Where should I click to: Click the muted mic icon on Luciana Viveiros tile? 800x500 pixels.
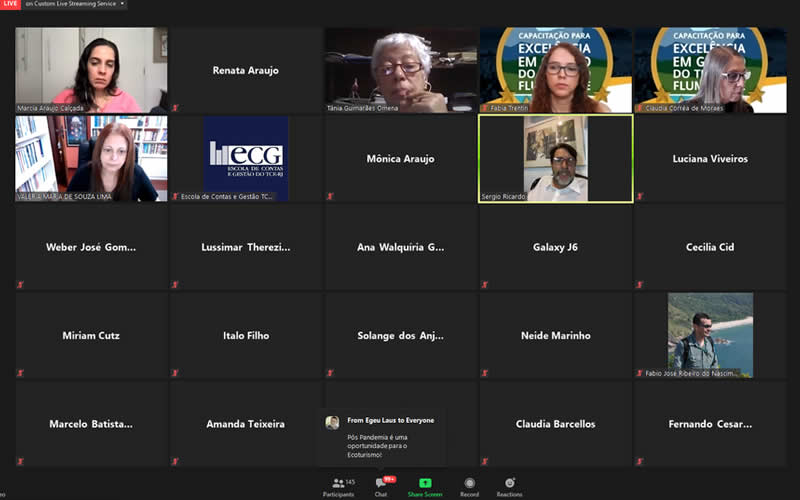pos(639,196)
